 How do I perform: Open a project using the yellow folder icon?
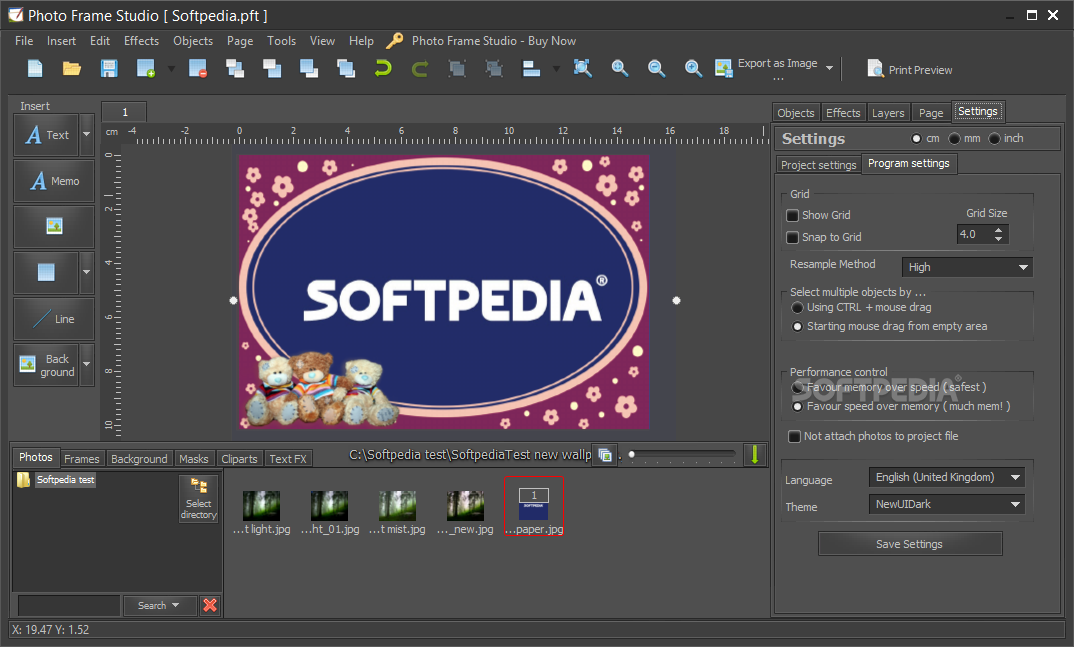point(72,68)
